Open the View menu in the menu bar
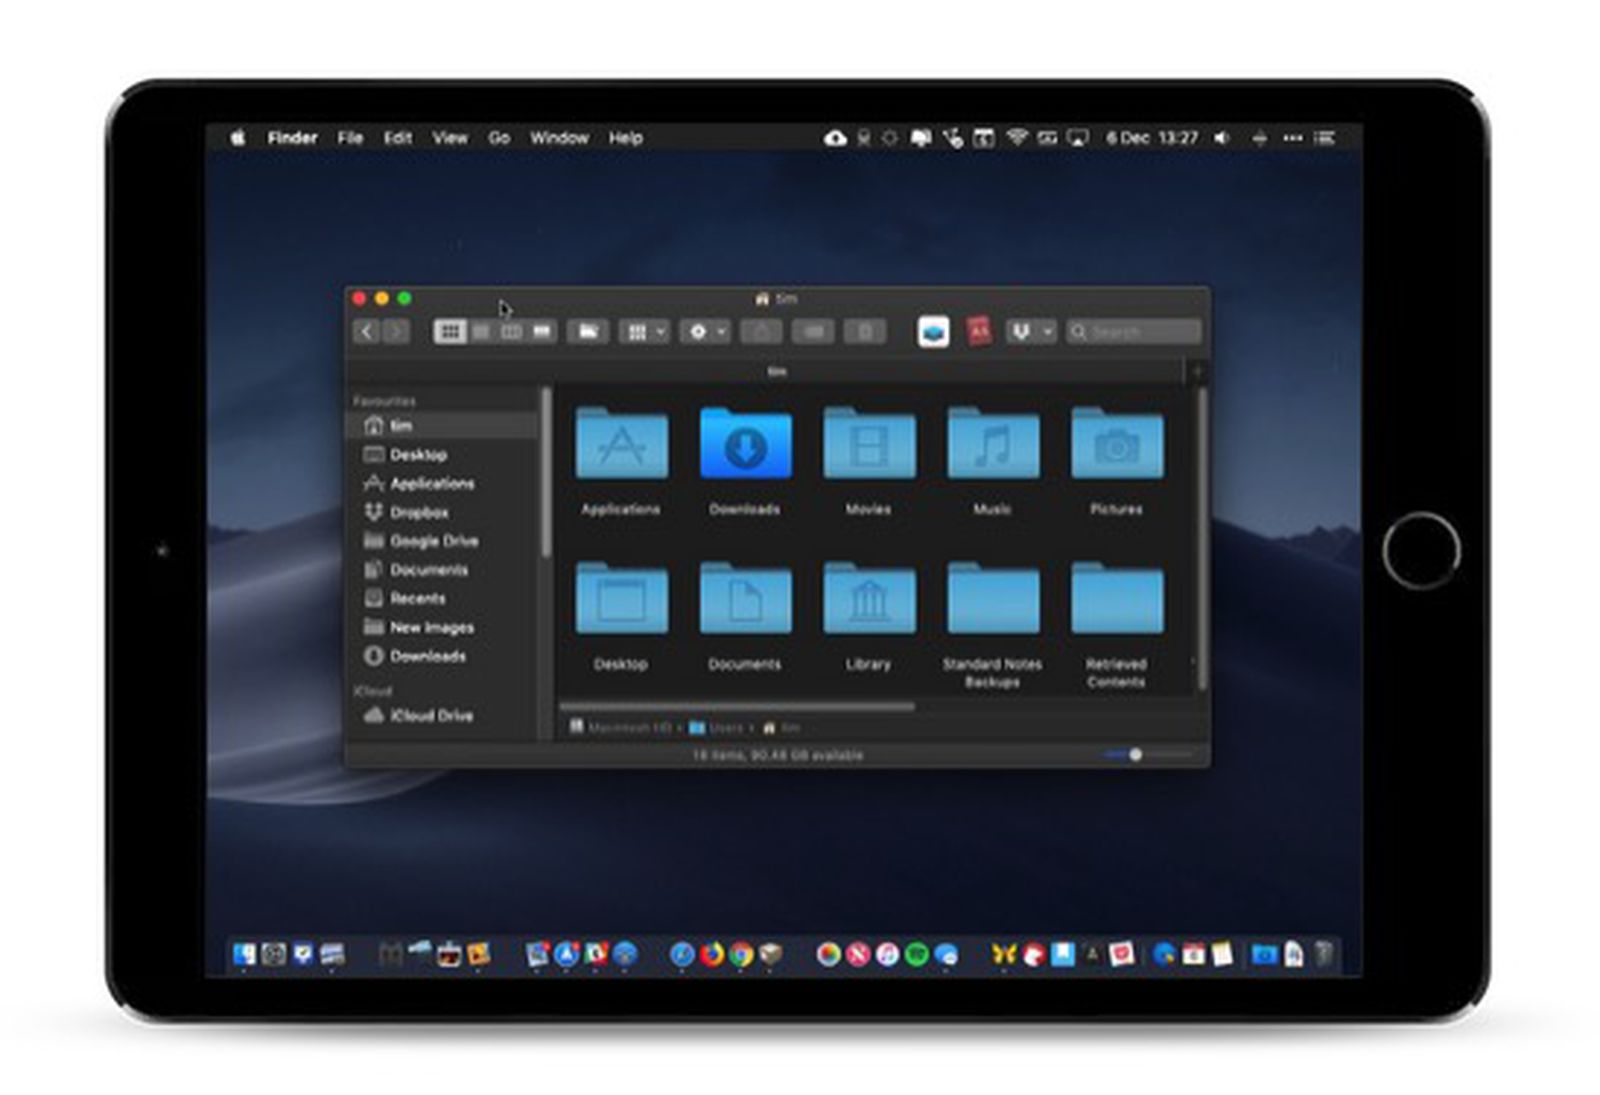1600x1095 pixels. (450, 137)
